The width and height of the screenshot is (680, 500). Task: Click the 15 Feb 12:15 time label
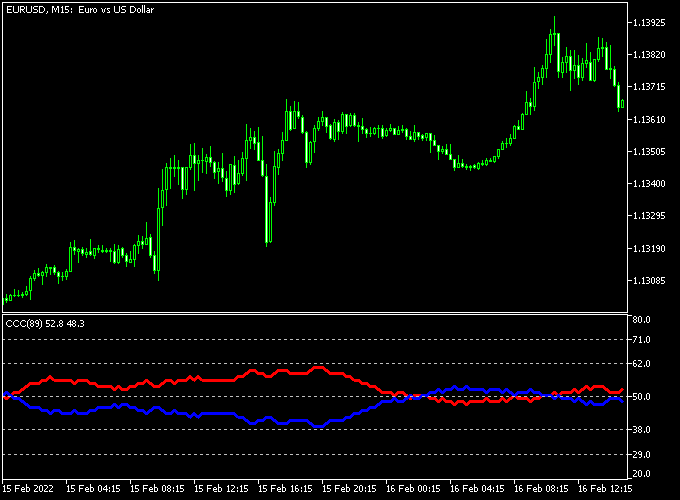coord(221,489)
